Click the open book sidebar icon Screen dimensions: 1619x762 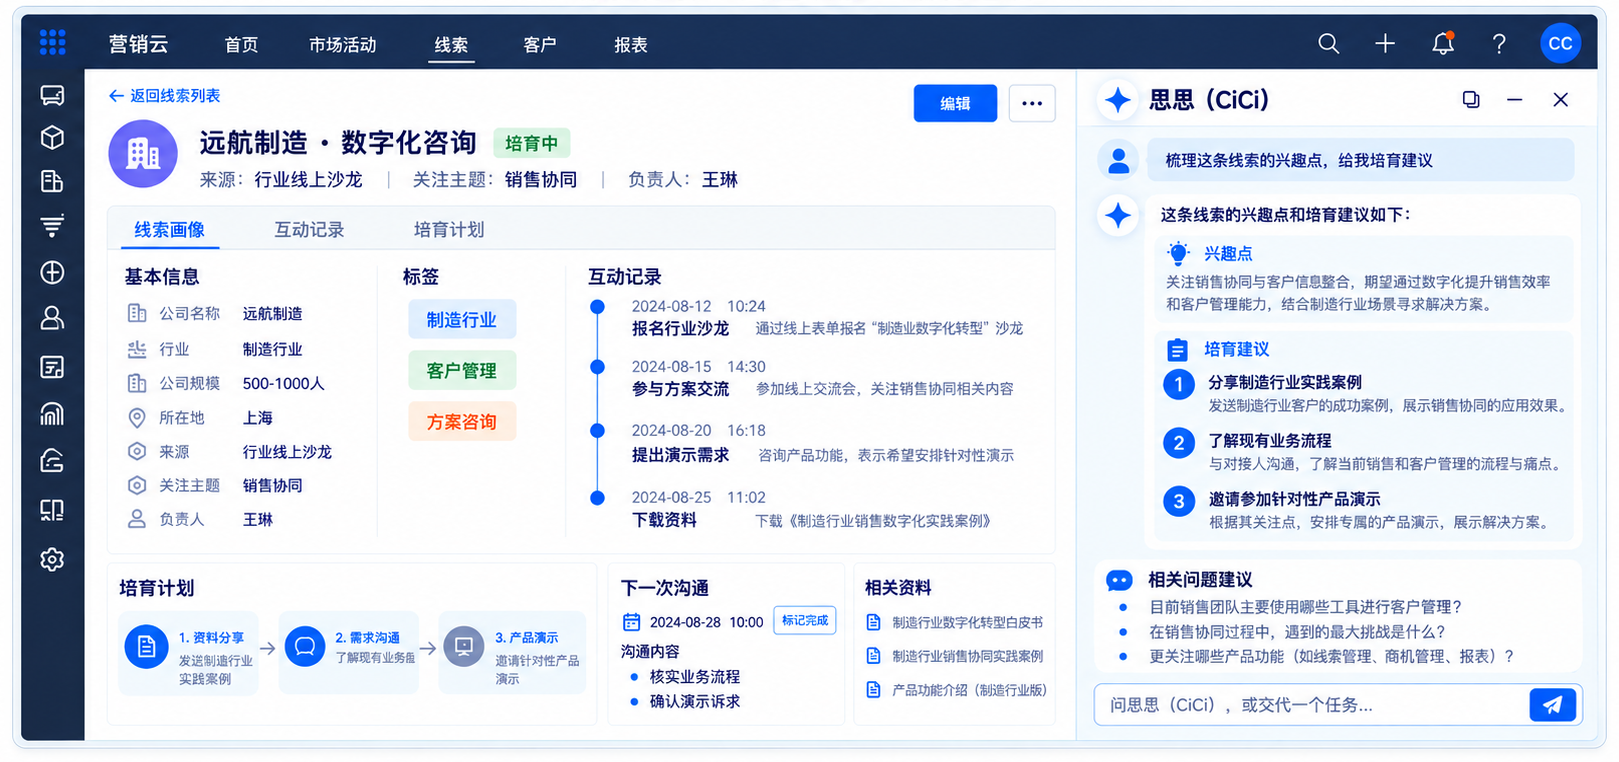[52, 510]
